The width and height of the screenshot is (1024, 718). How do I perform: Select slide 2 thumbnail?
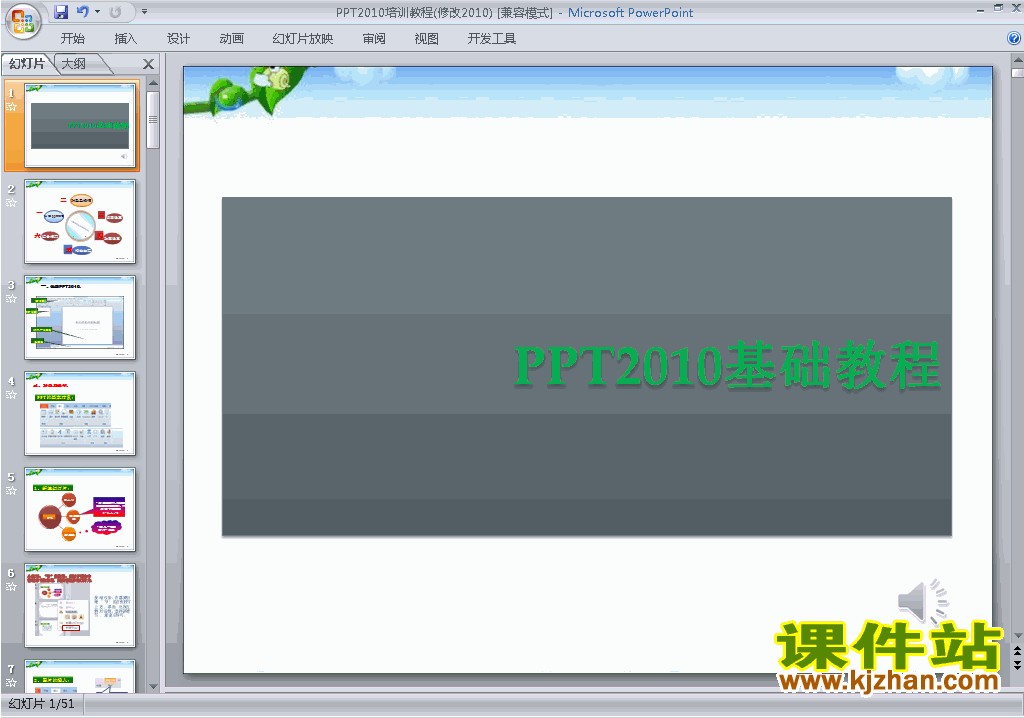(x=80, y=221)
